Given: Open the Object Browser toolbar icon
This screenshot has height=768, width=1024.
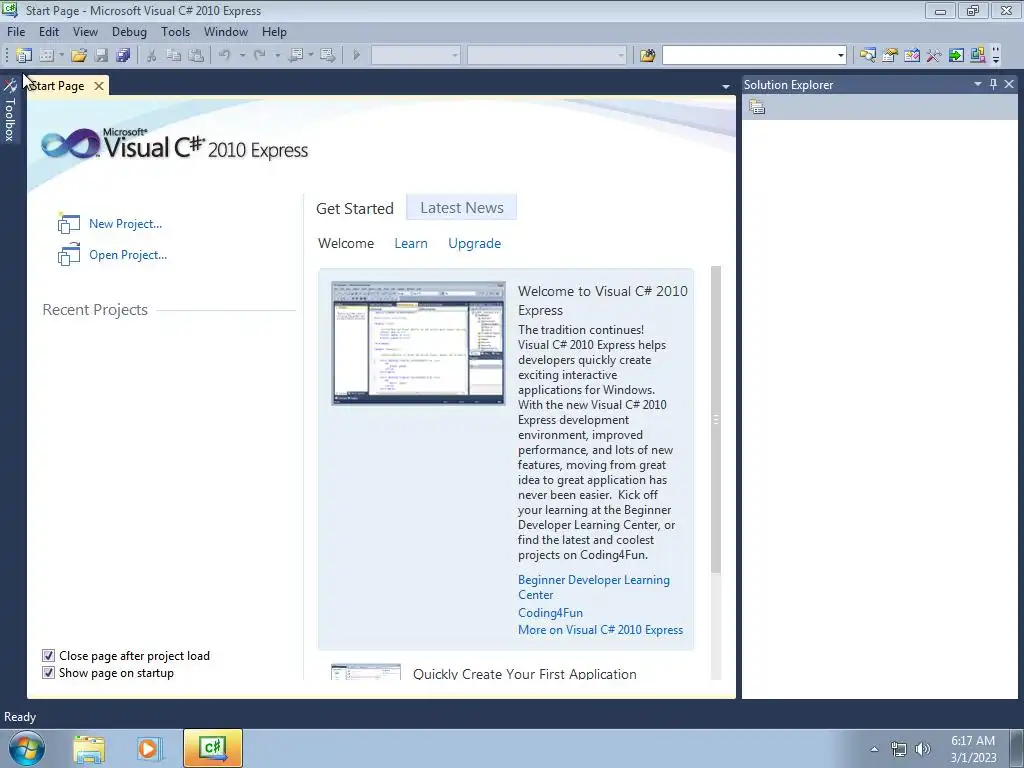Looking at the screenshot, I should pos(912,56).
